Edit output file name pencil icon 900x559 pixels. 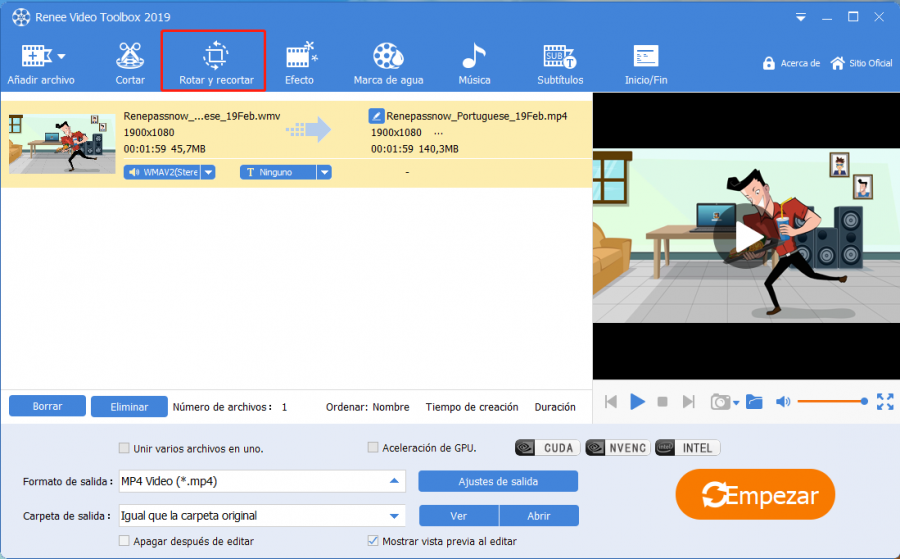click(376, 116)
